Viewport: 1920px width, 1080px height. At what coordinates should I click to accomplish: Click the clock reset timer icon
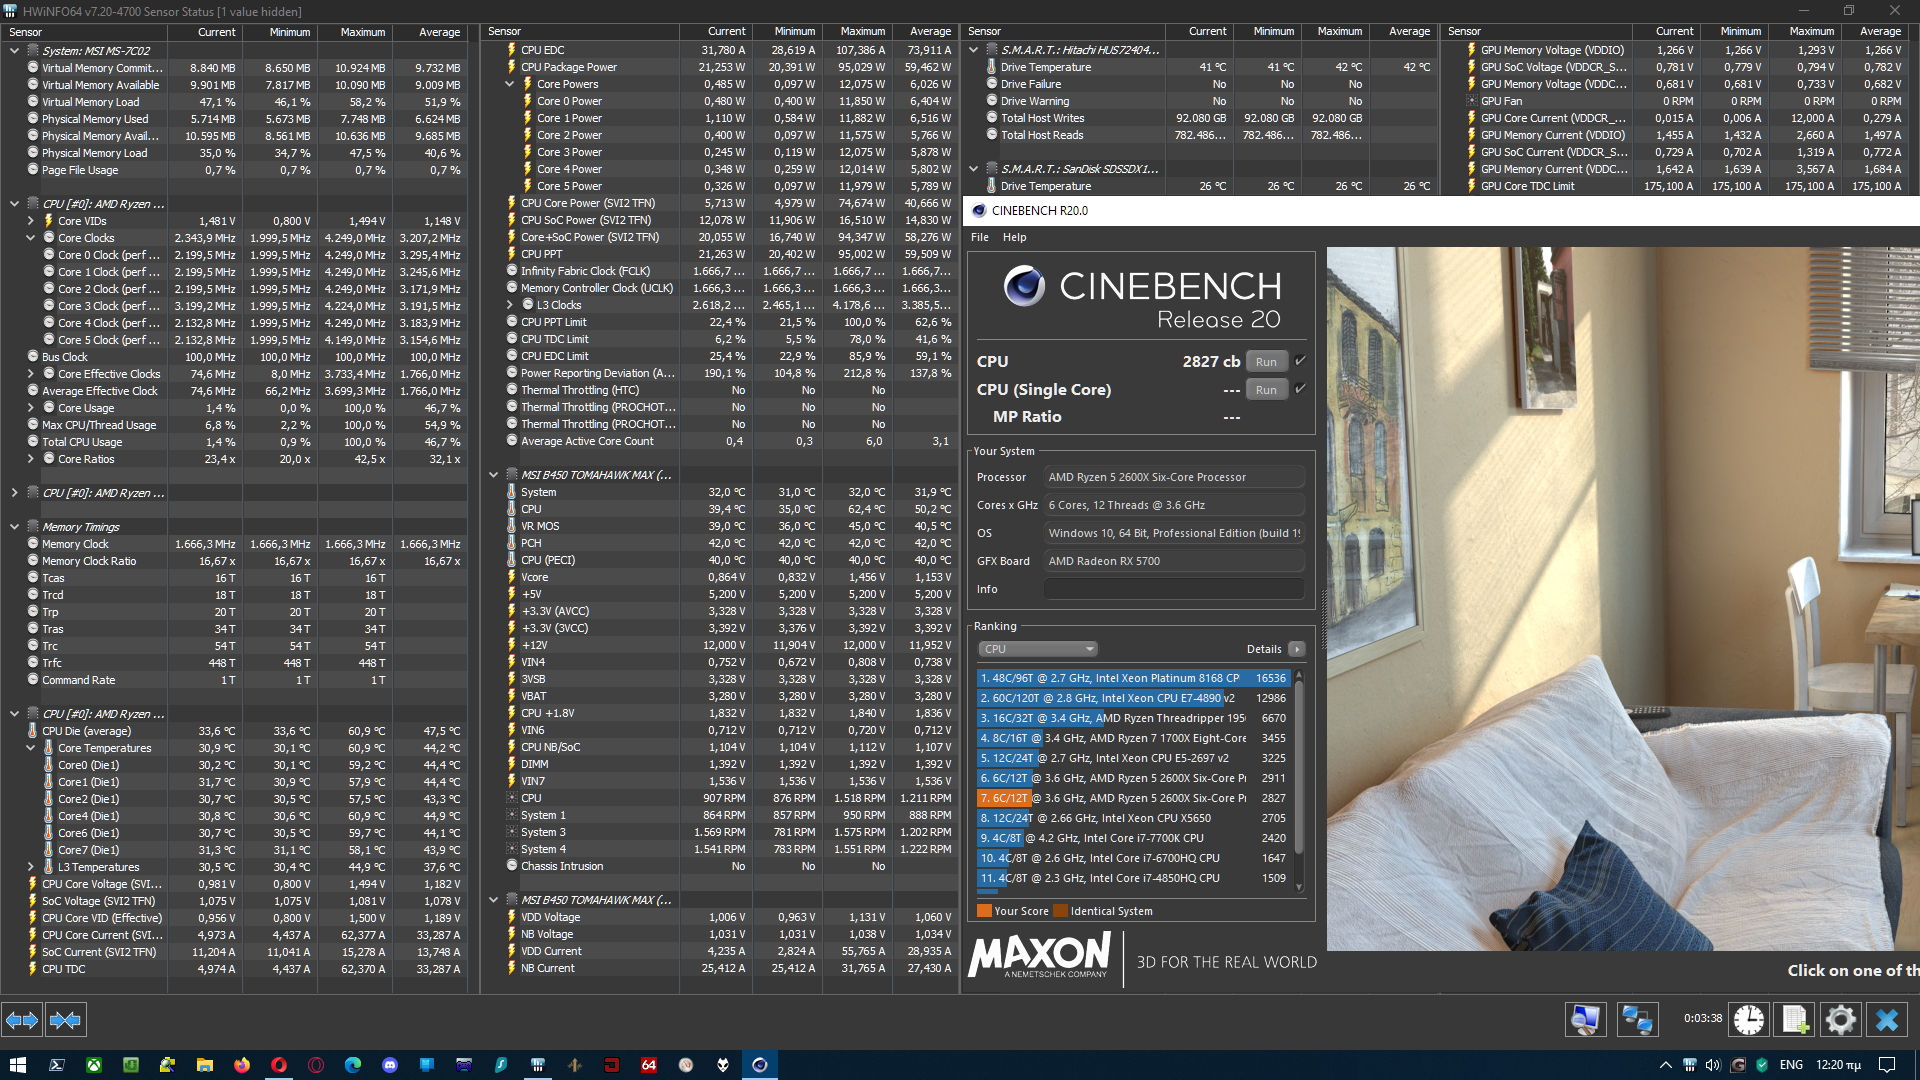[x=1749, y=1020]
